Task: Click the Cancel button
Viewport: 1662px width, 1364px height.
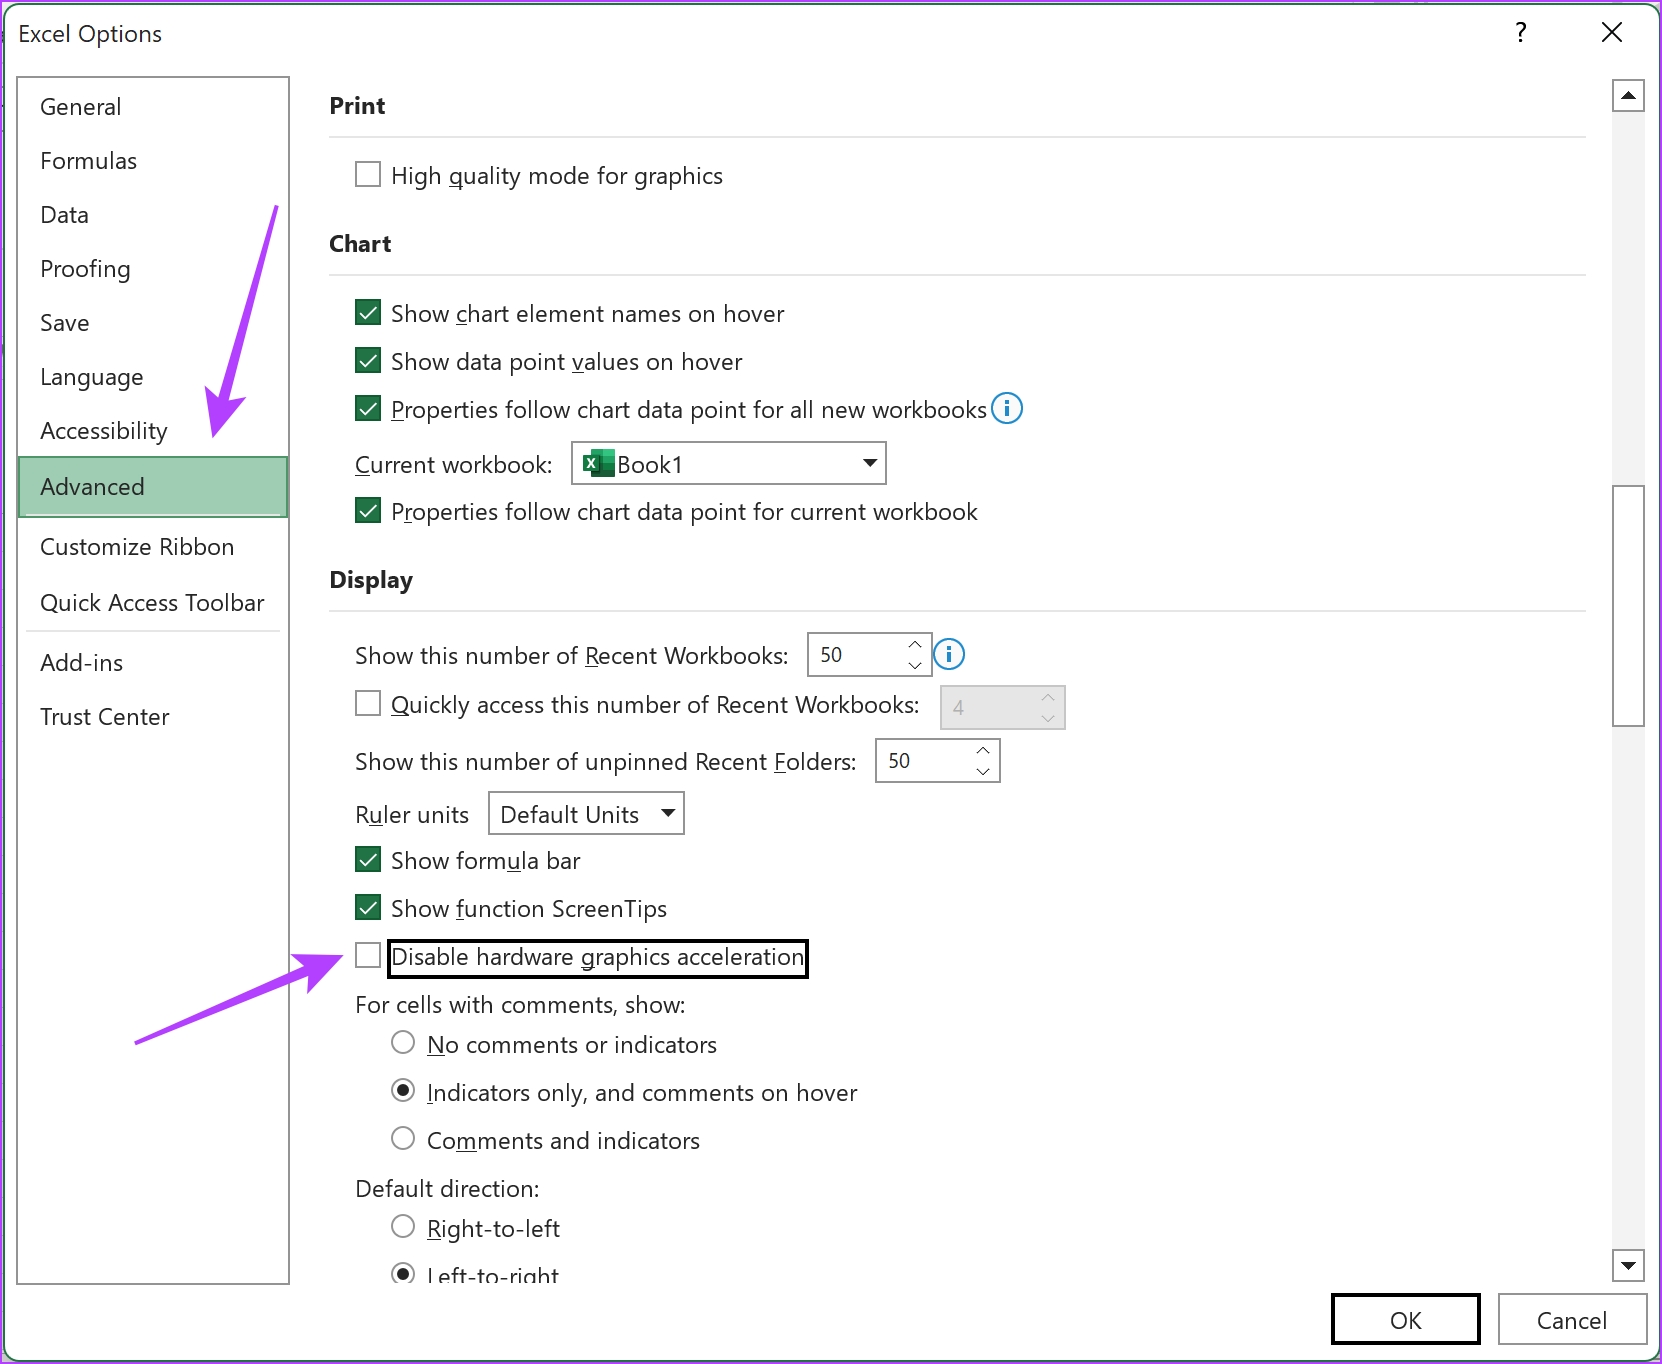Action: pyautogui.click(x=1572, y=1320)
